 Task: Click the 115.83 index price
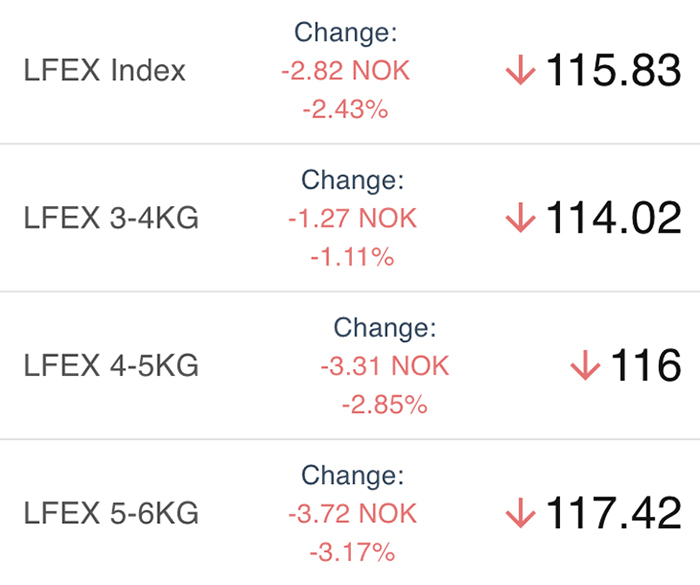pyautogui.click(x=614, y=70)
